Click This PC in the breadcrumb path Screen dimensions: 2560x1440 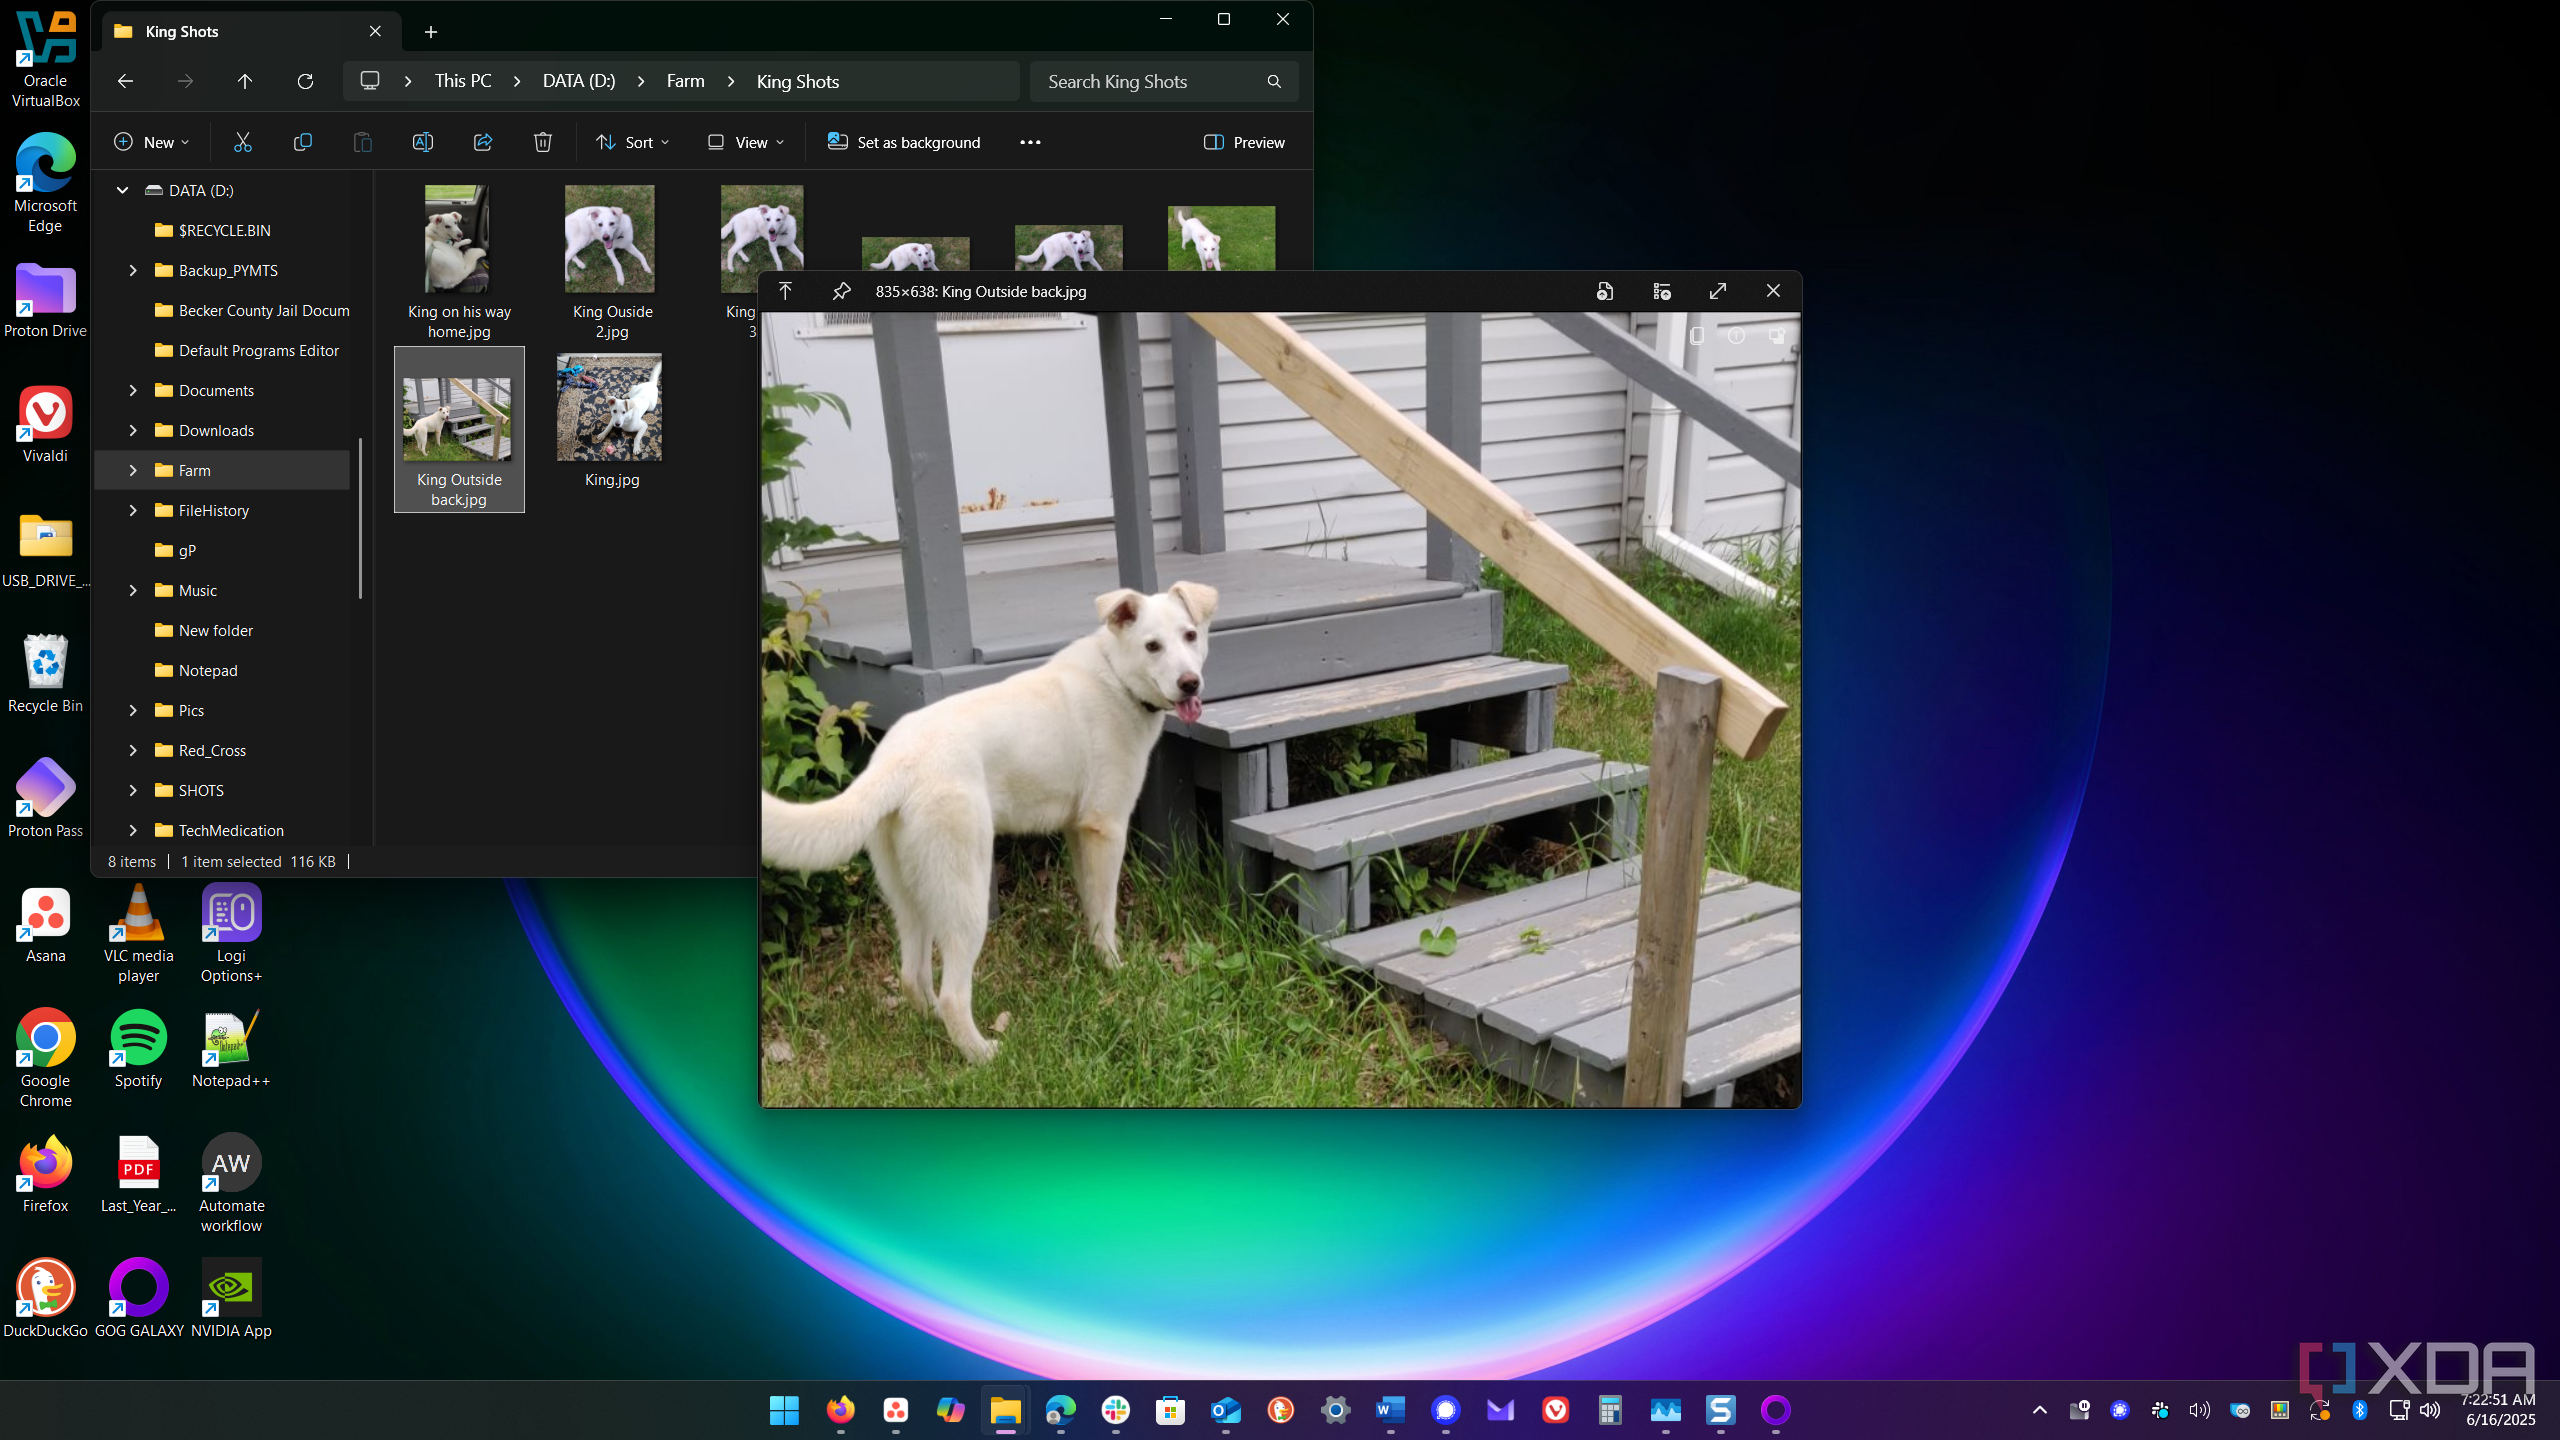tap(463, 81)
